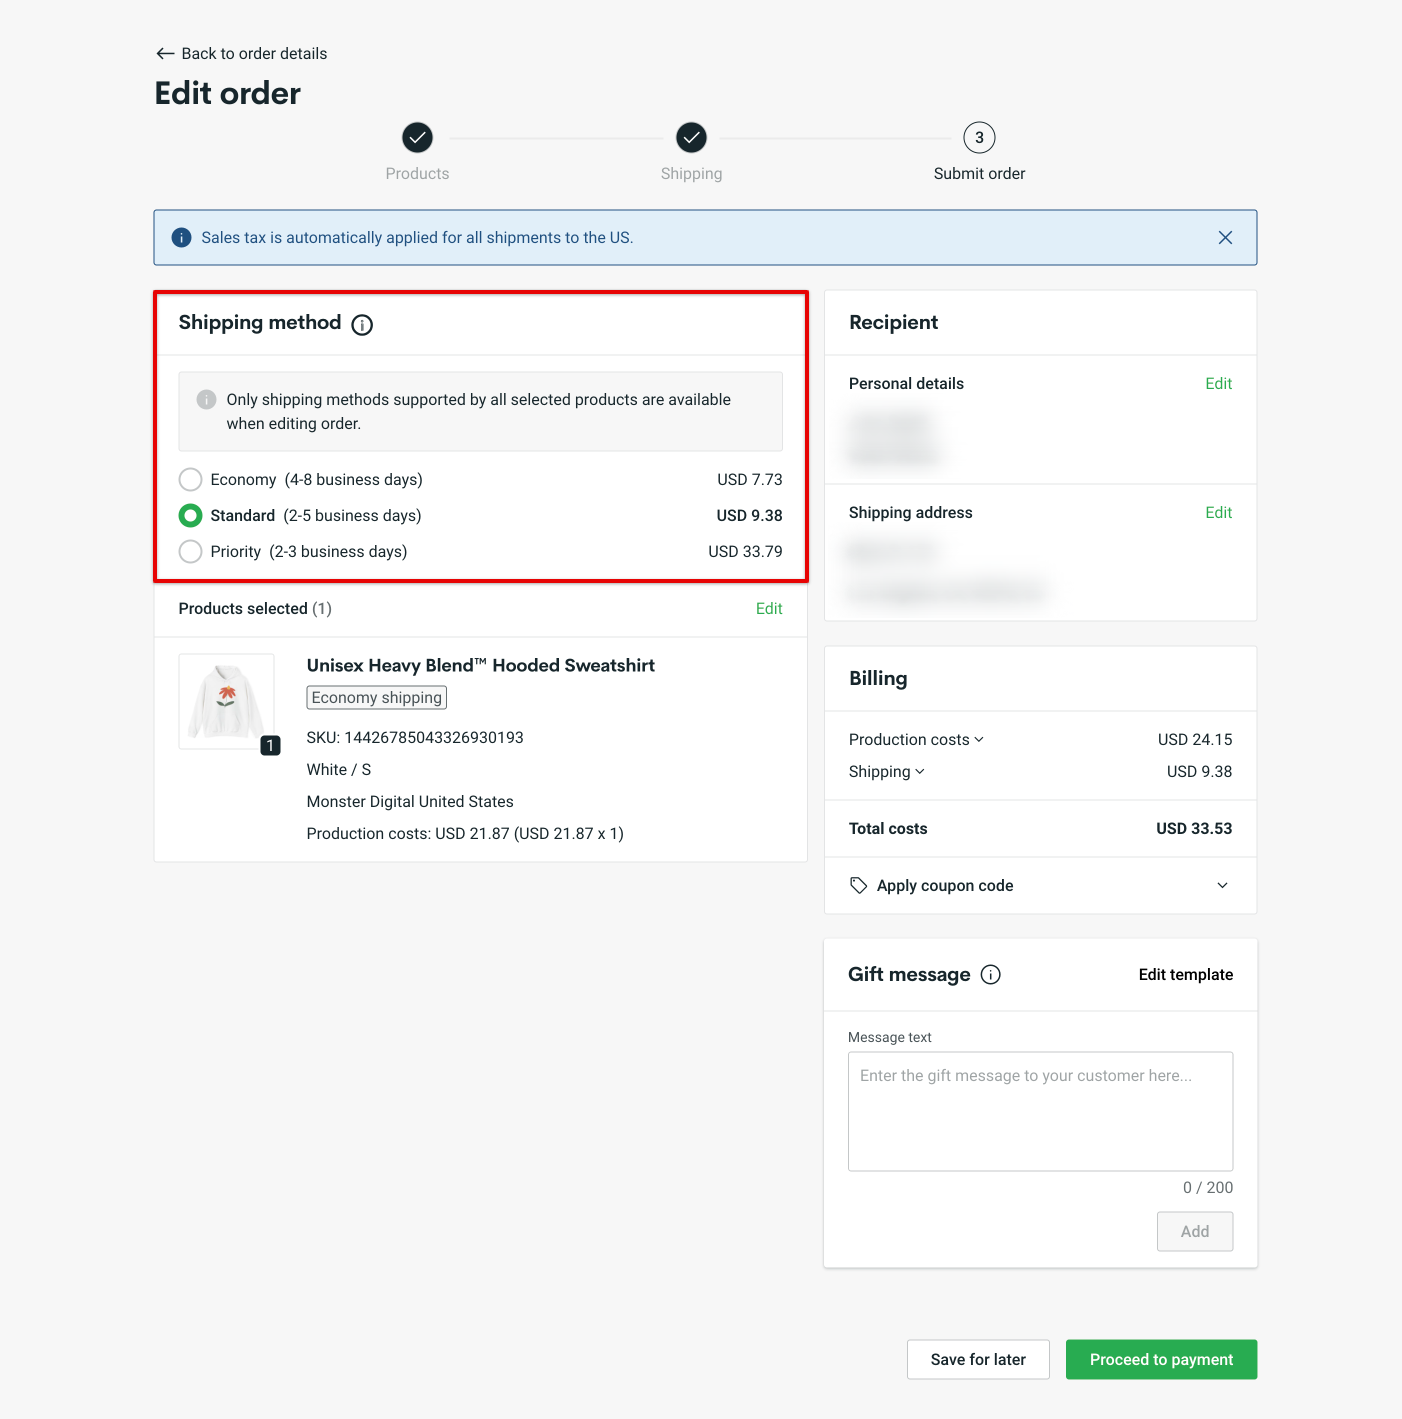The image size is (1402, 1419).
Task: Click the Proceed to payment button
Action: click(x=1160, y=1359)
